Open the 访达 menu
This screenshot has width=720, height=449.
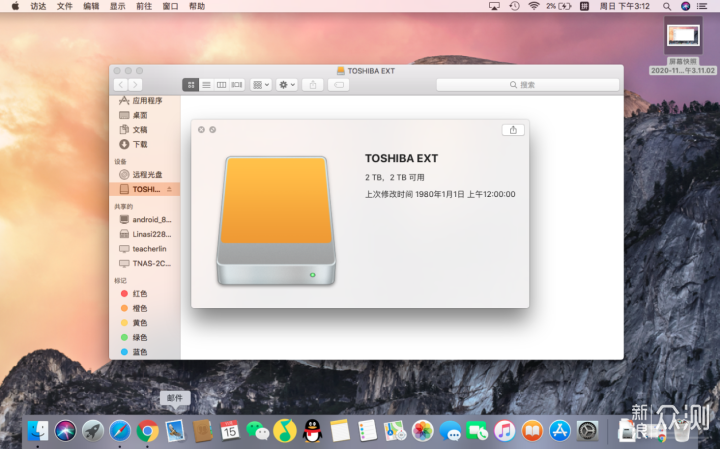point(38,6)
